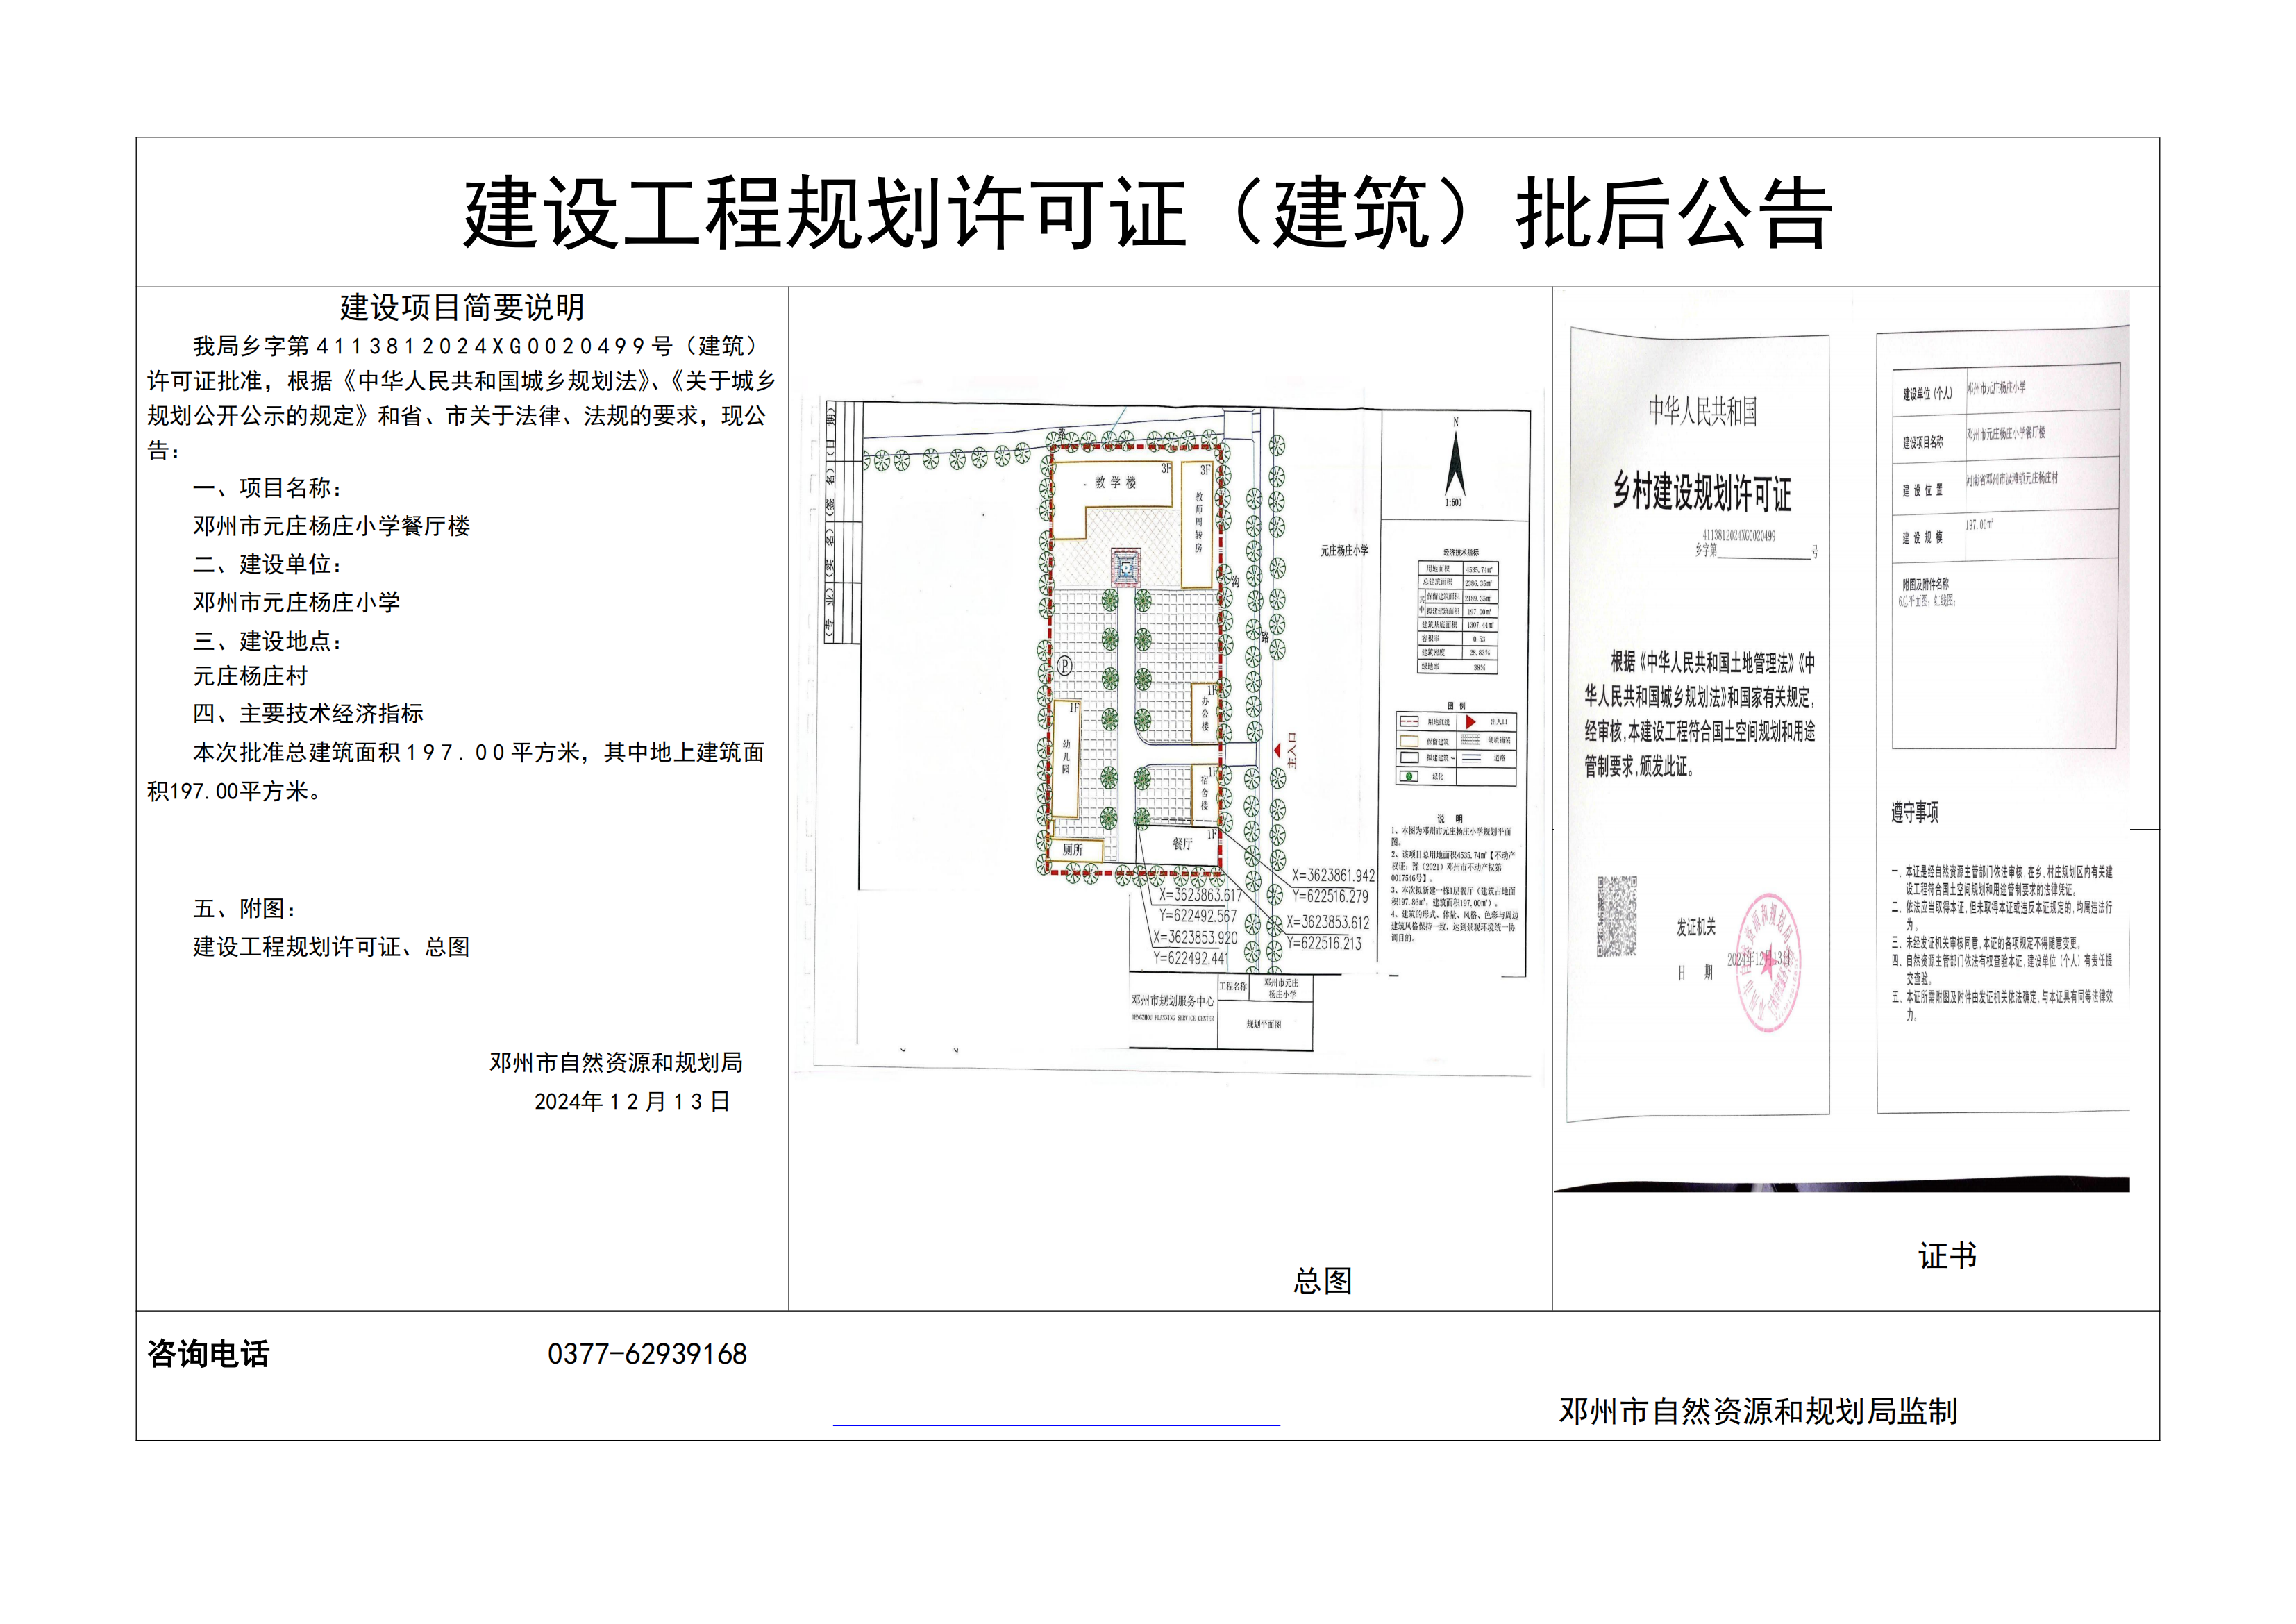Click the red dashed land boundary legend swatch

(1409, 721)
